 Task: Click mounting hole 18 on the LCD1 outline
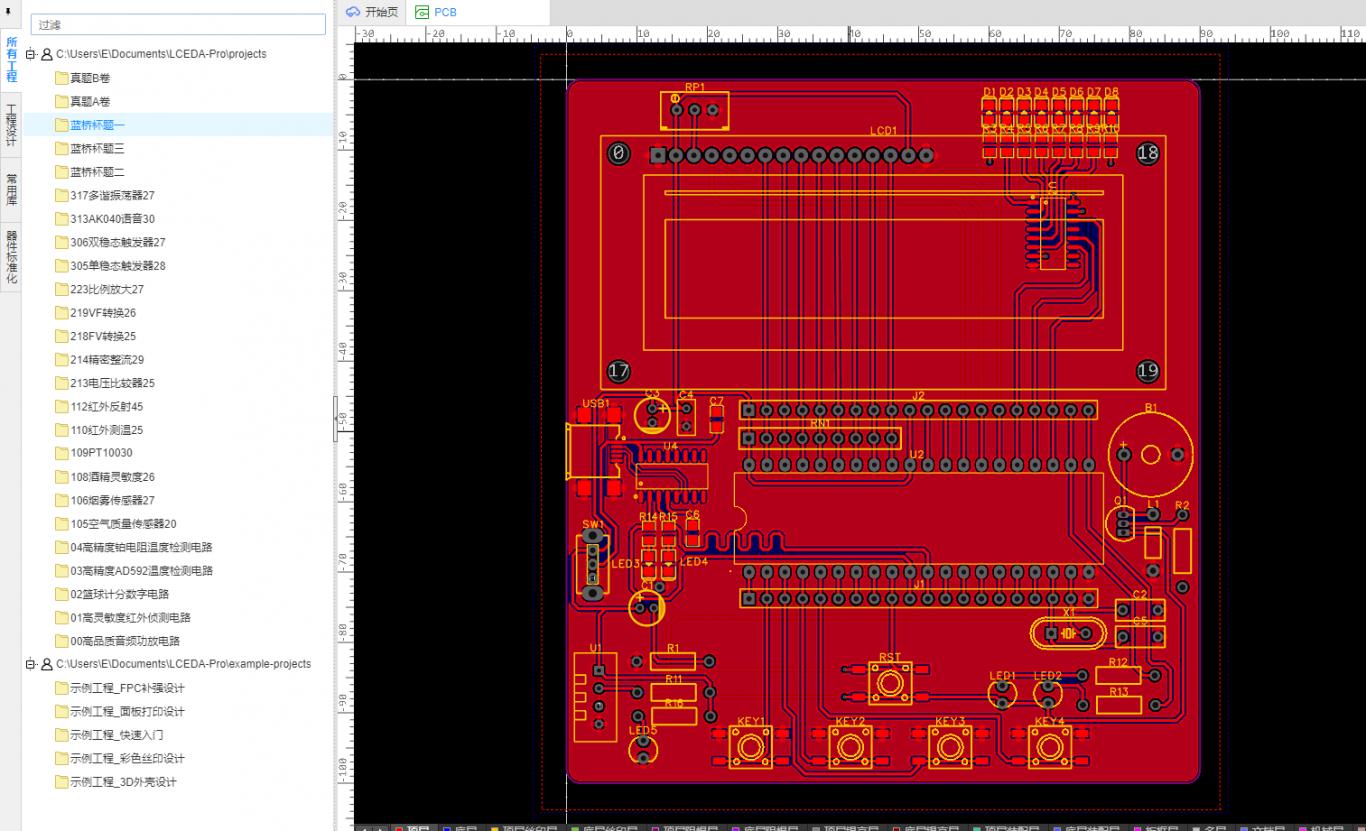pyautogui.click(x=1148, y=153)
